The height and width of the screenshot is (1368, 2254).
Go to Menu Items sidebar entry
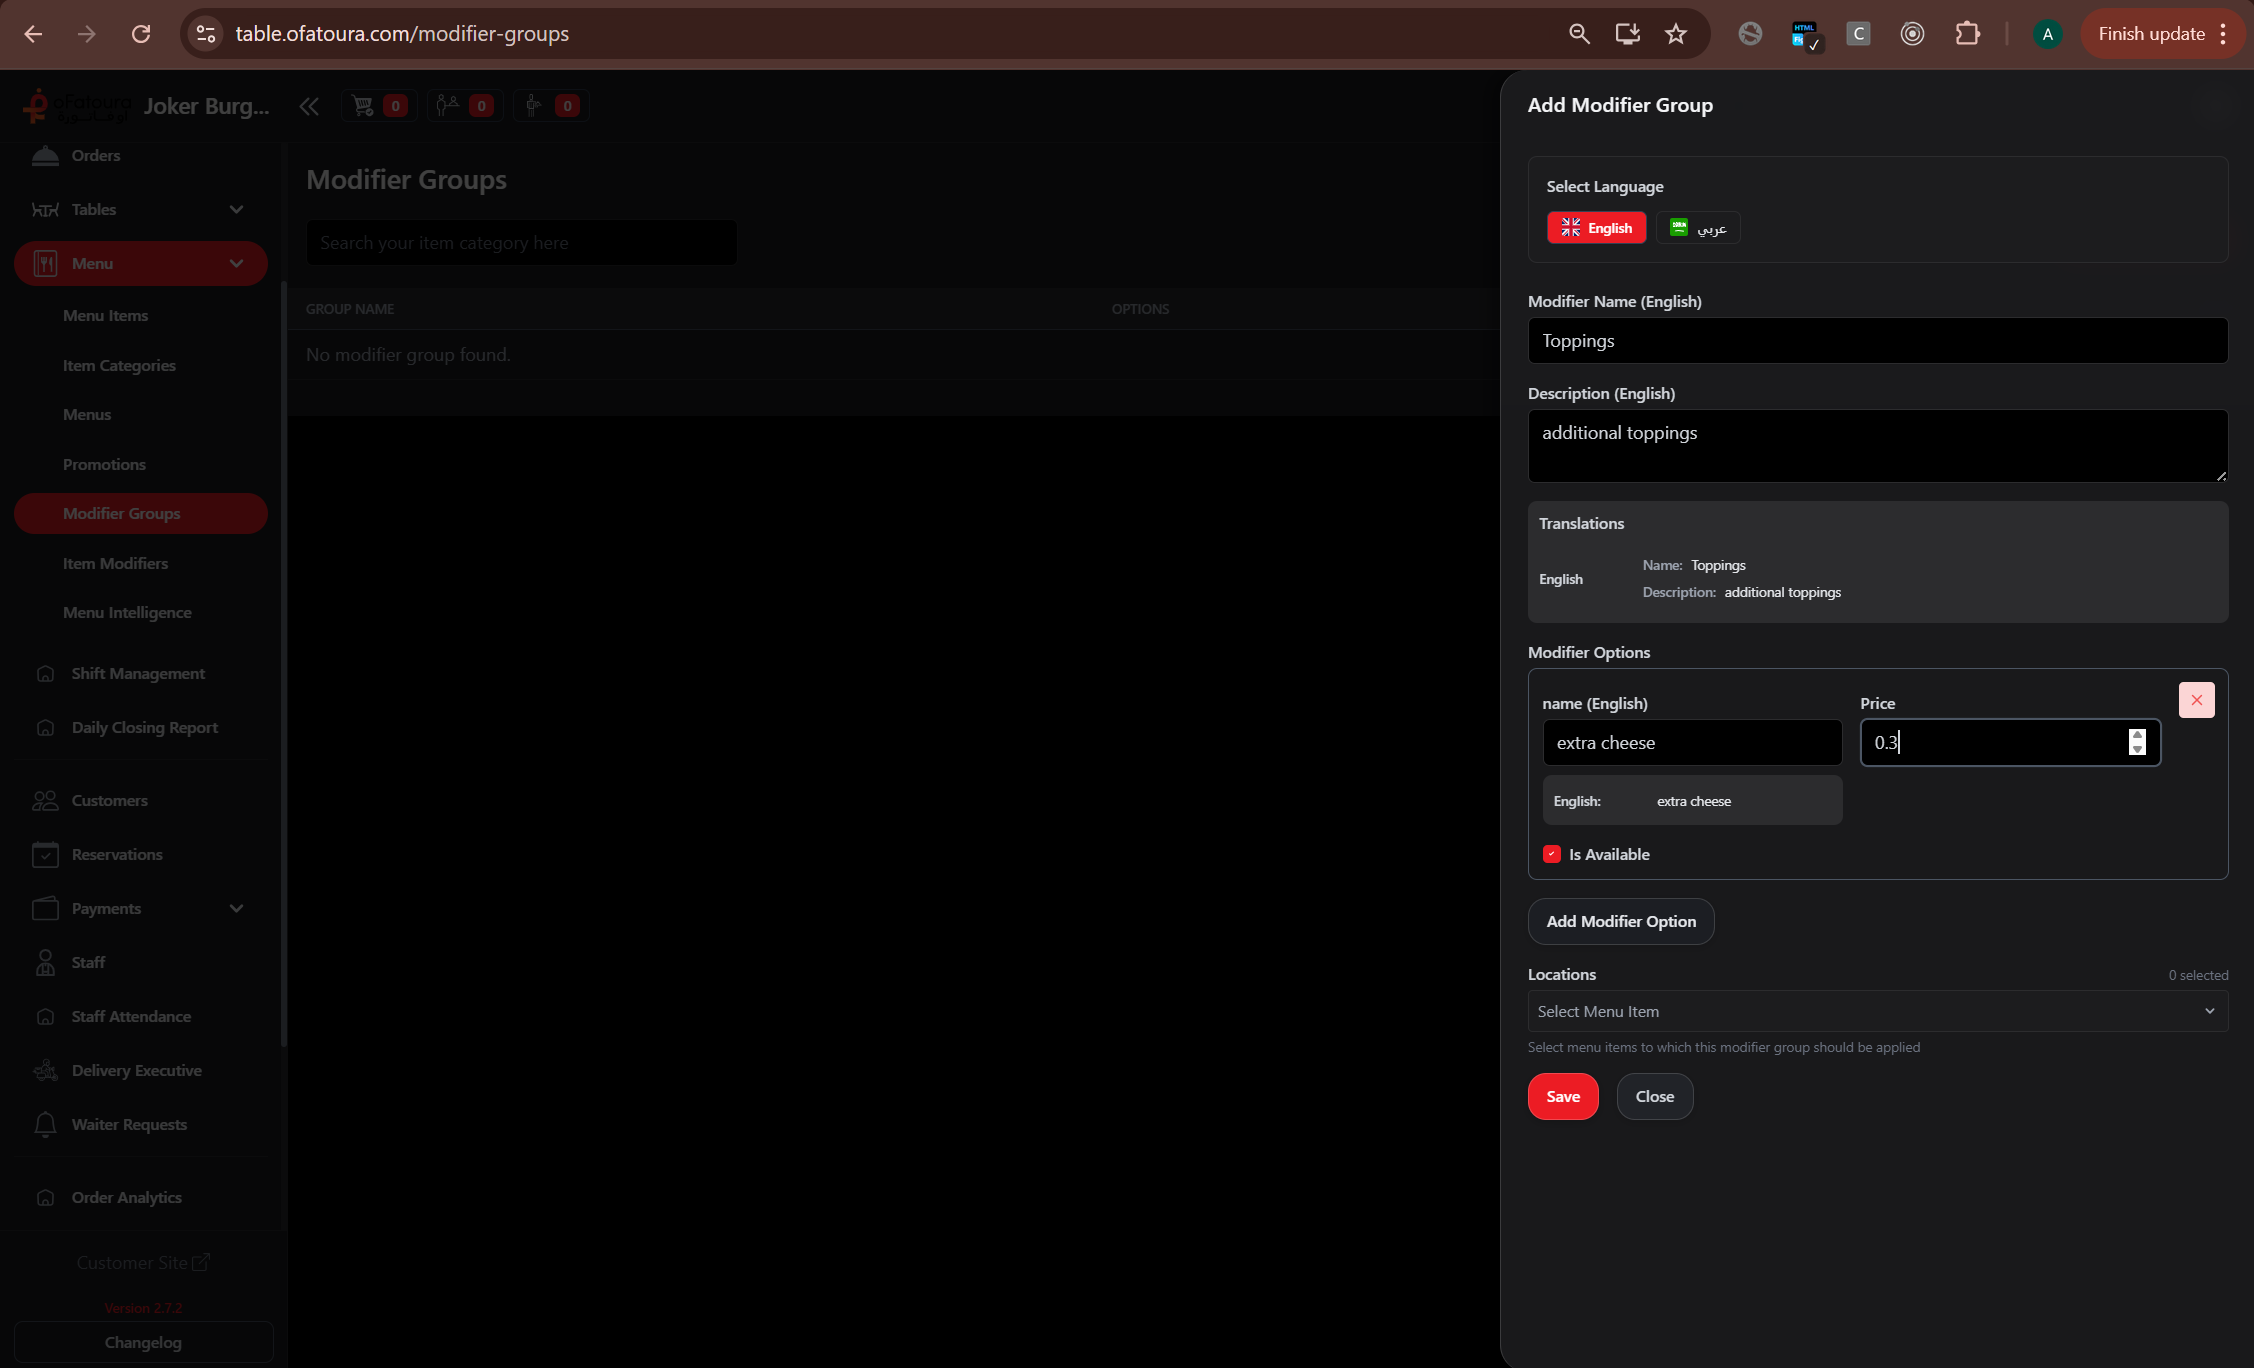coord(105,315)
